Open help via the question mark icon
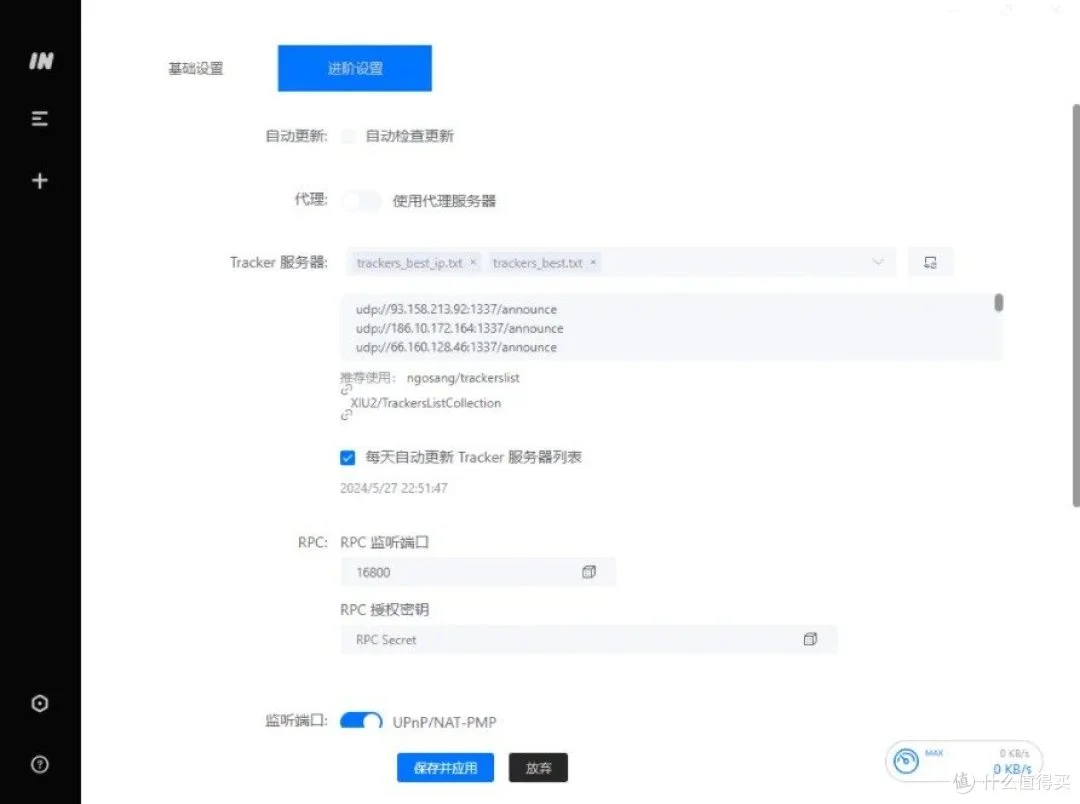 40,765
